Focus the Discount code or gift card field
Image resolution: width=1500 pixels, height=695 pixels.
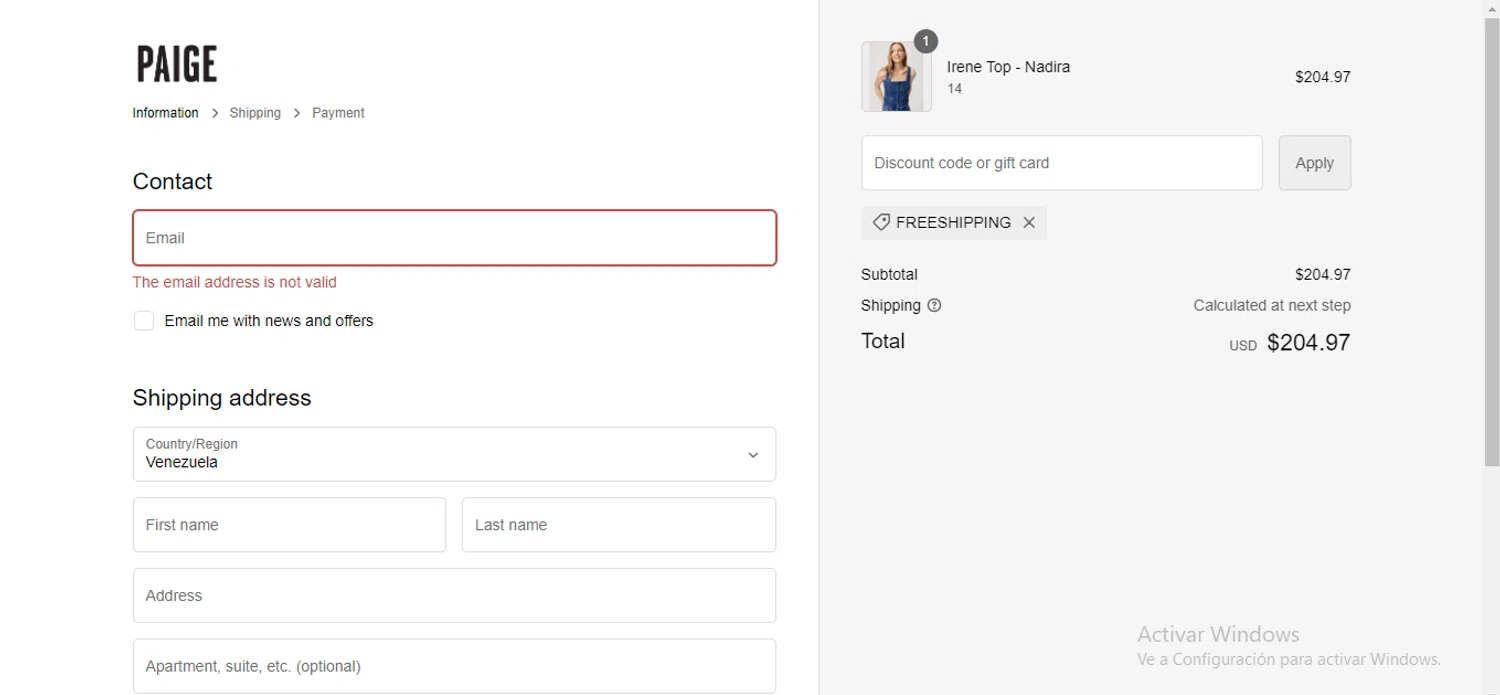tap(1062, 163)
